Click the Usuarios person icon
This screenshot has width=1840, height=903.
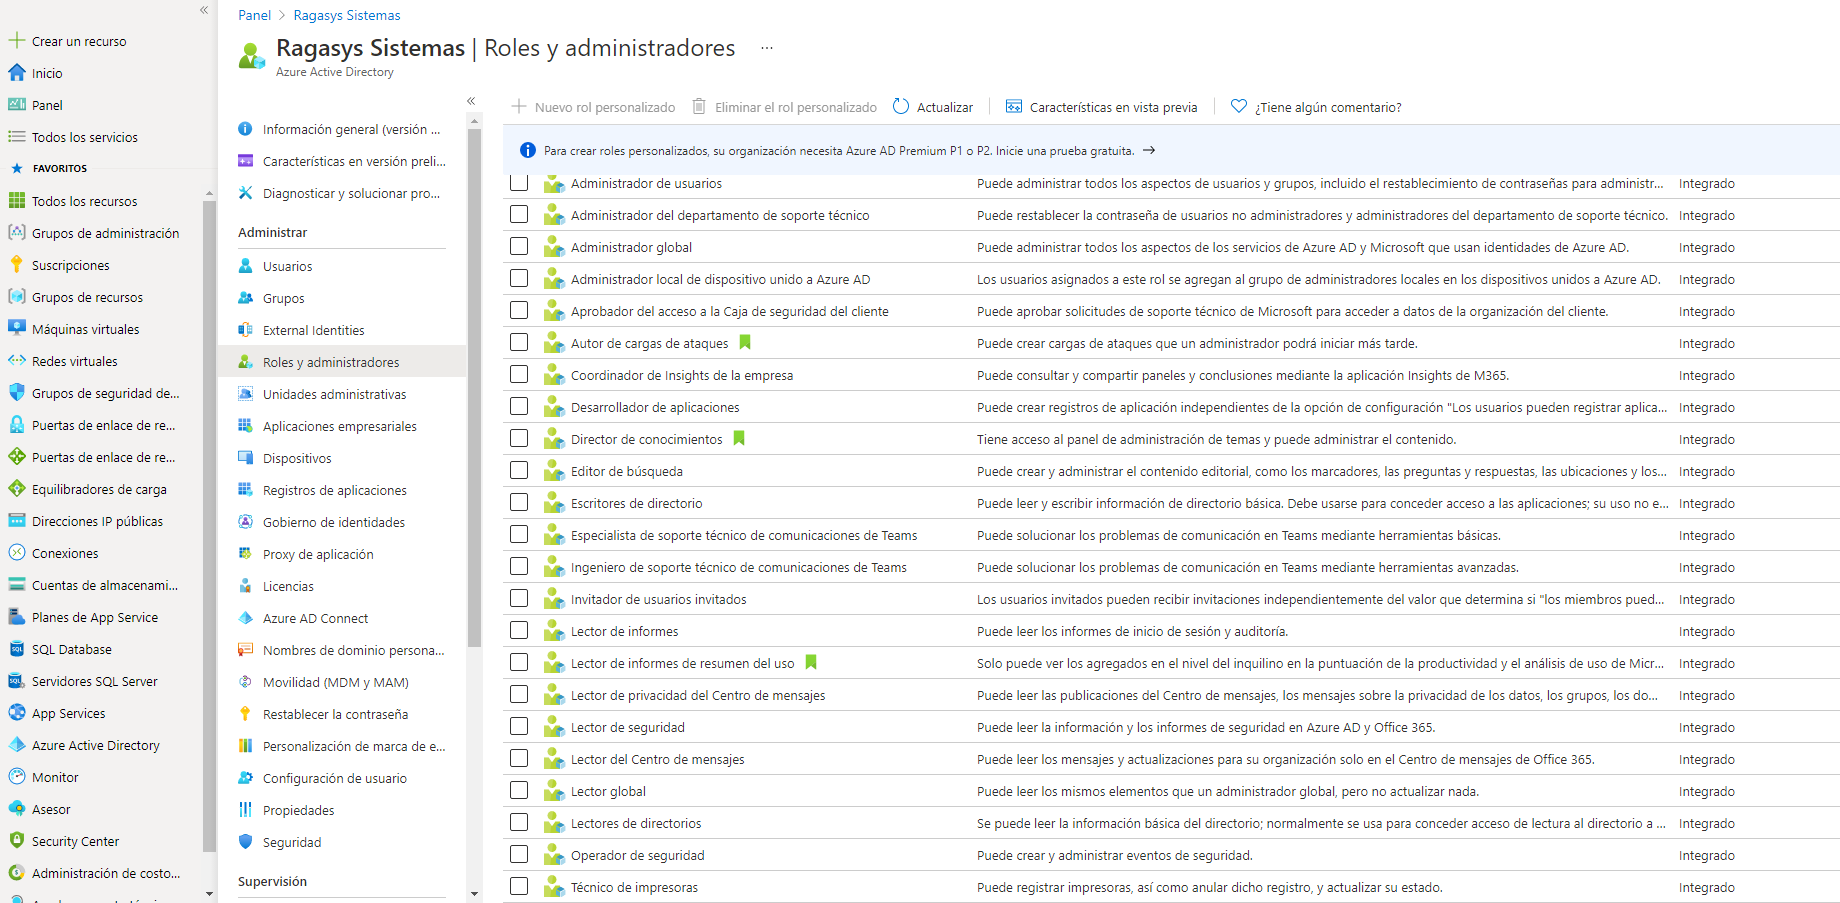click(245, 266)
